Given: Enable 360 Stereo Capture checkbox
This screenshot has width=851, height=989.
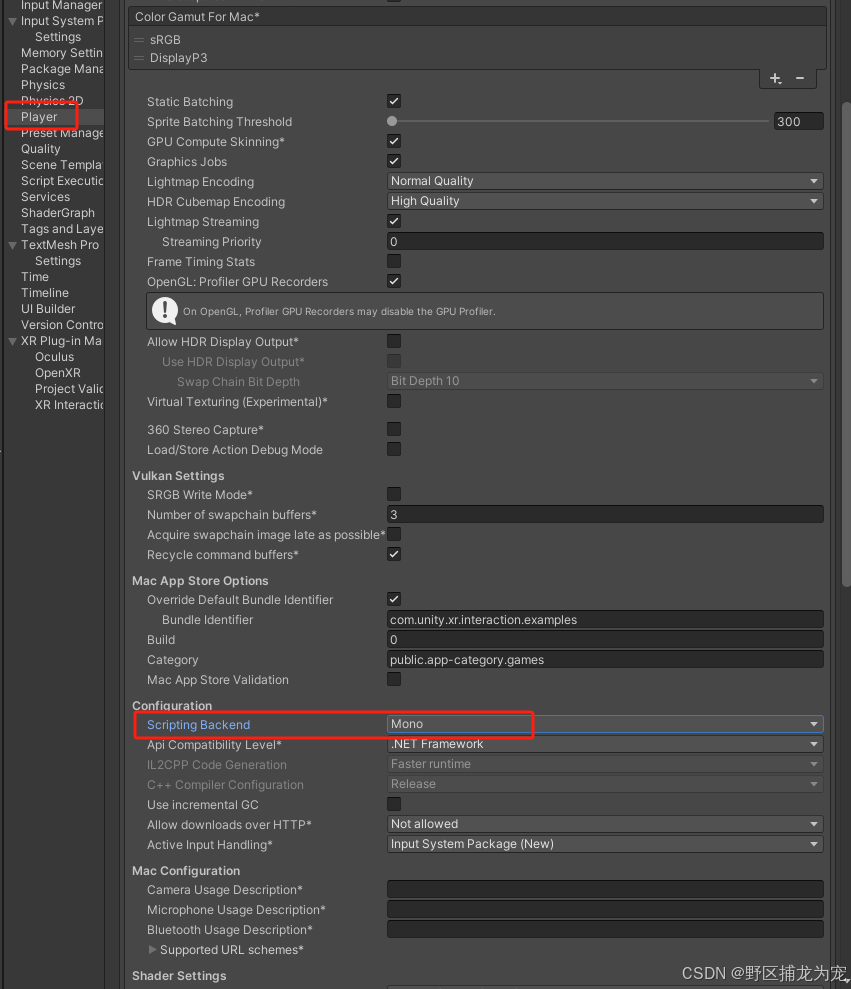Looking at the screenshot, I should click(394, 430).
